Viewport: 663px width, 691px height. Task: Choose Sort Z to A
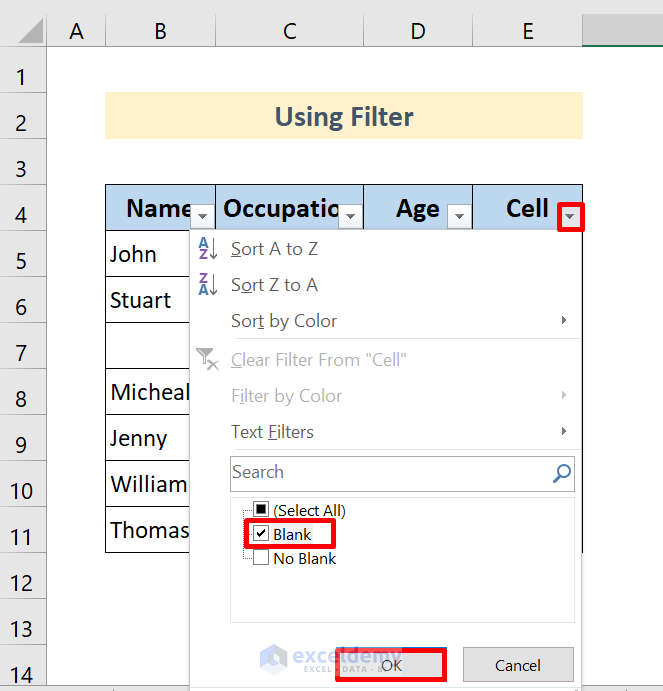[x=386, y=285]
